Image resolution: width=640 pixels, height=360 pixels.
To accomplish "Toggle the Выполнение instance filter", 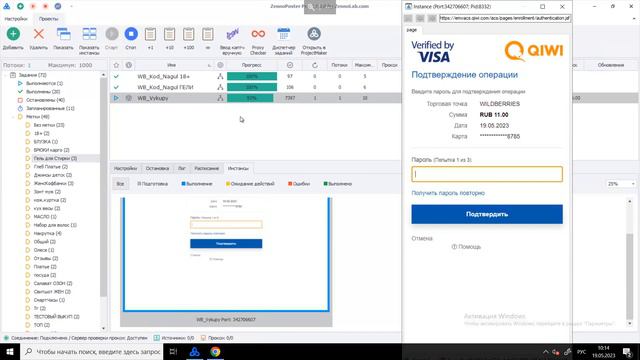I will tap(197, 184).
